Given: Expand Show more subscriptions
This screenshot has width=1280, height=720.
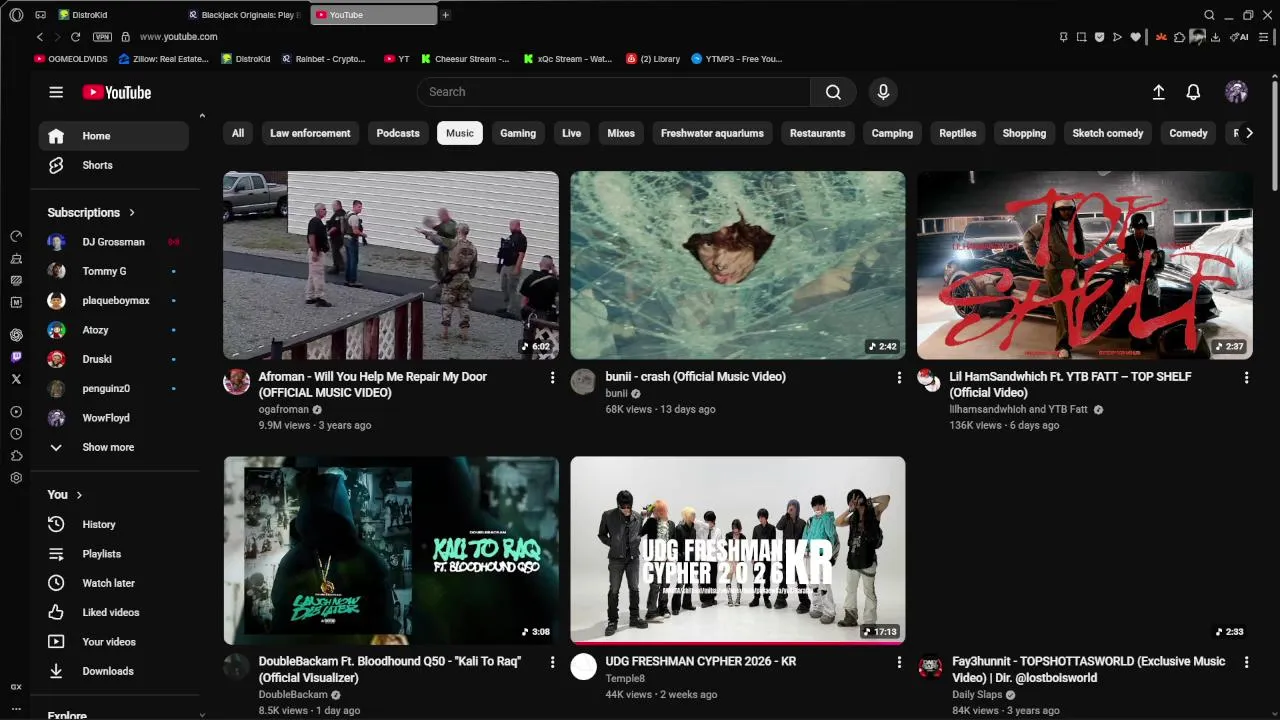Looking at the screenshot, I should [x=113, y=447].
